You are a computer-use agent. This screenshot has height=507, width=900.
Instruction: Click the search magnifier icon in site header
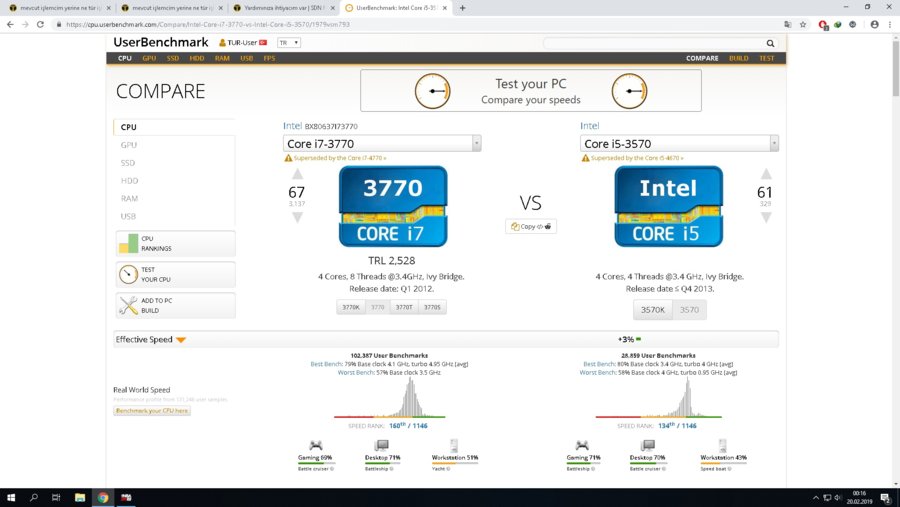[x=770, y=44]
